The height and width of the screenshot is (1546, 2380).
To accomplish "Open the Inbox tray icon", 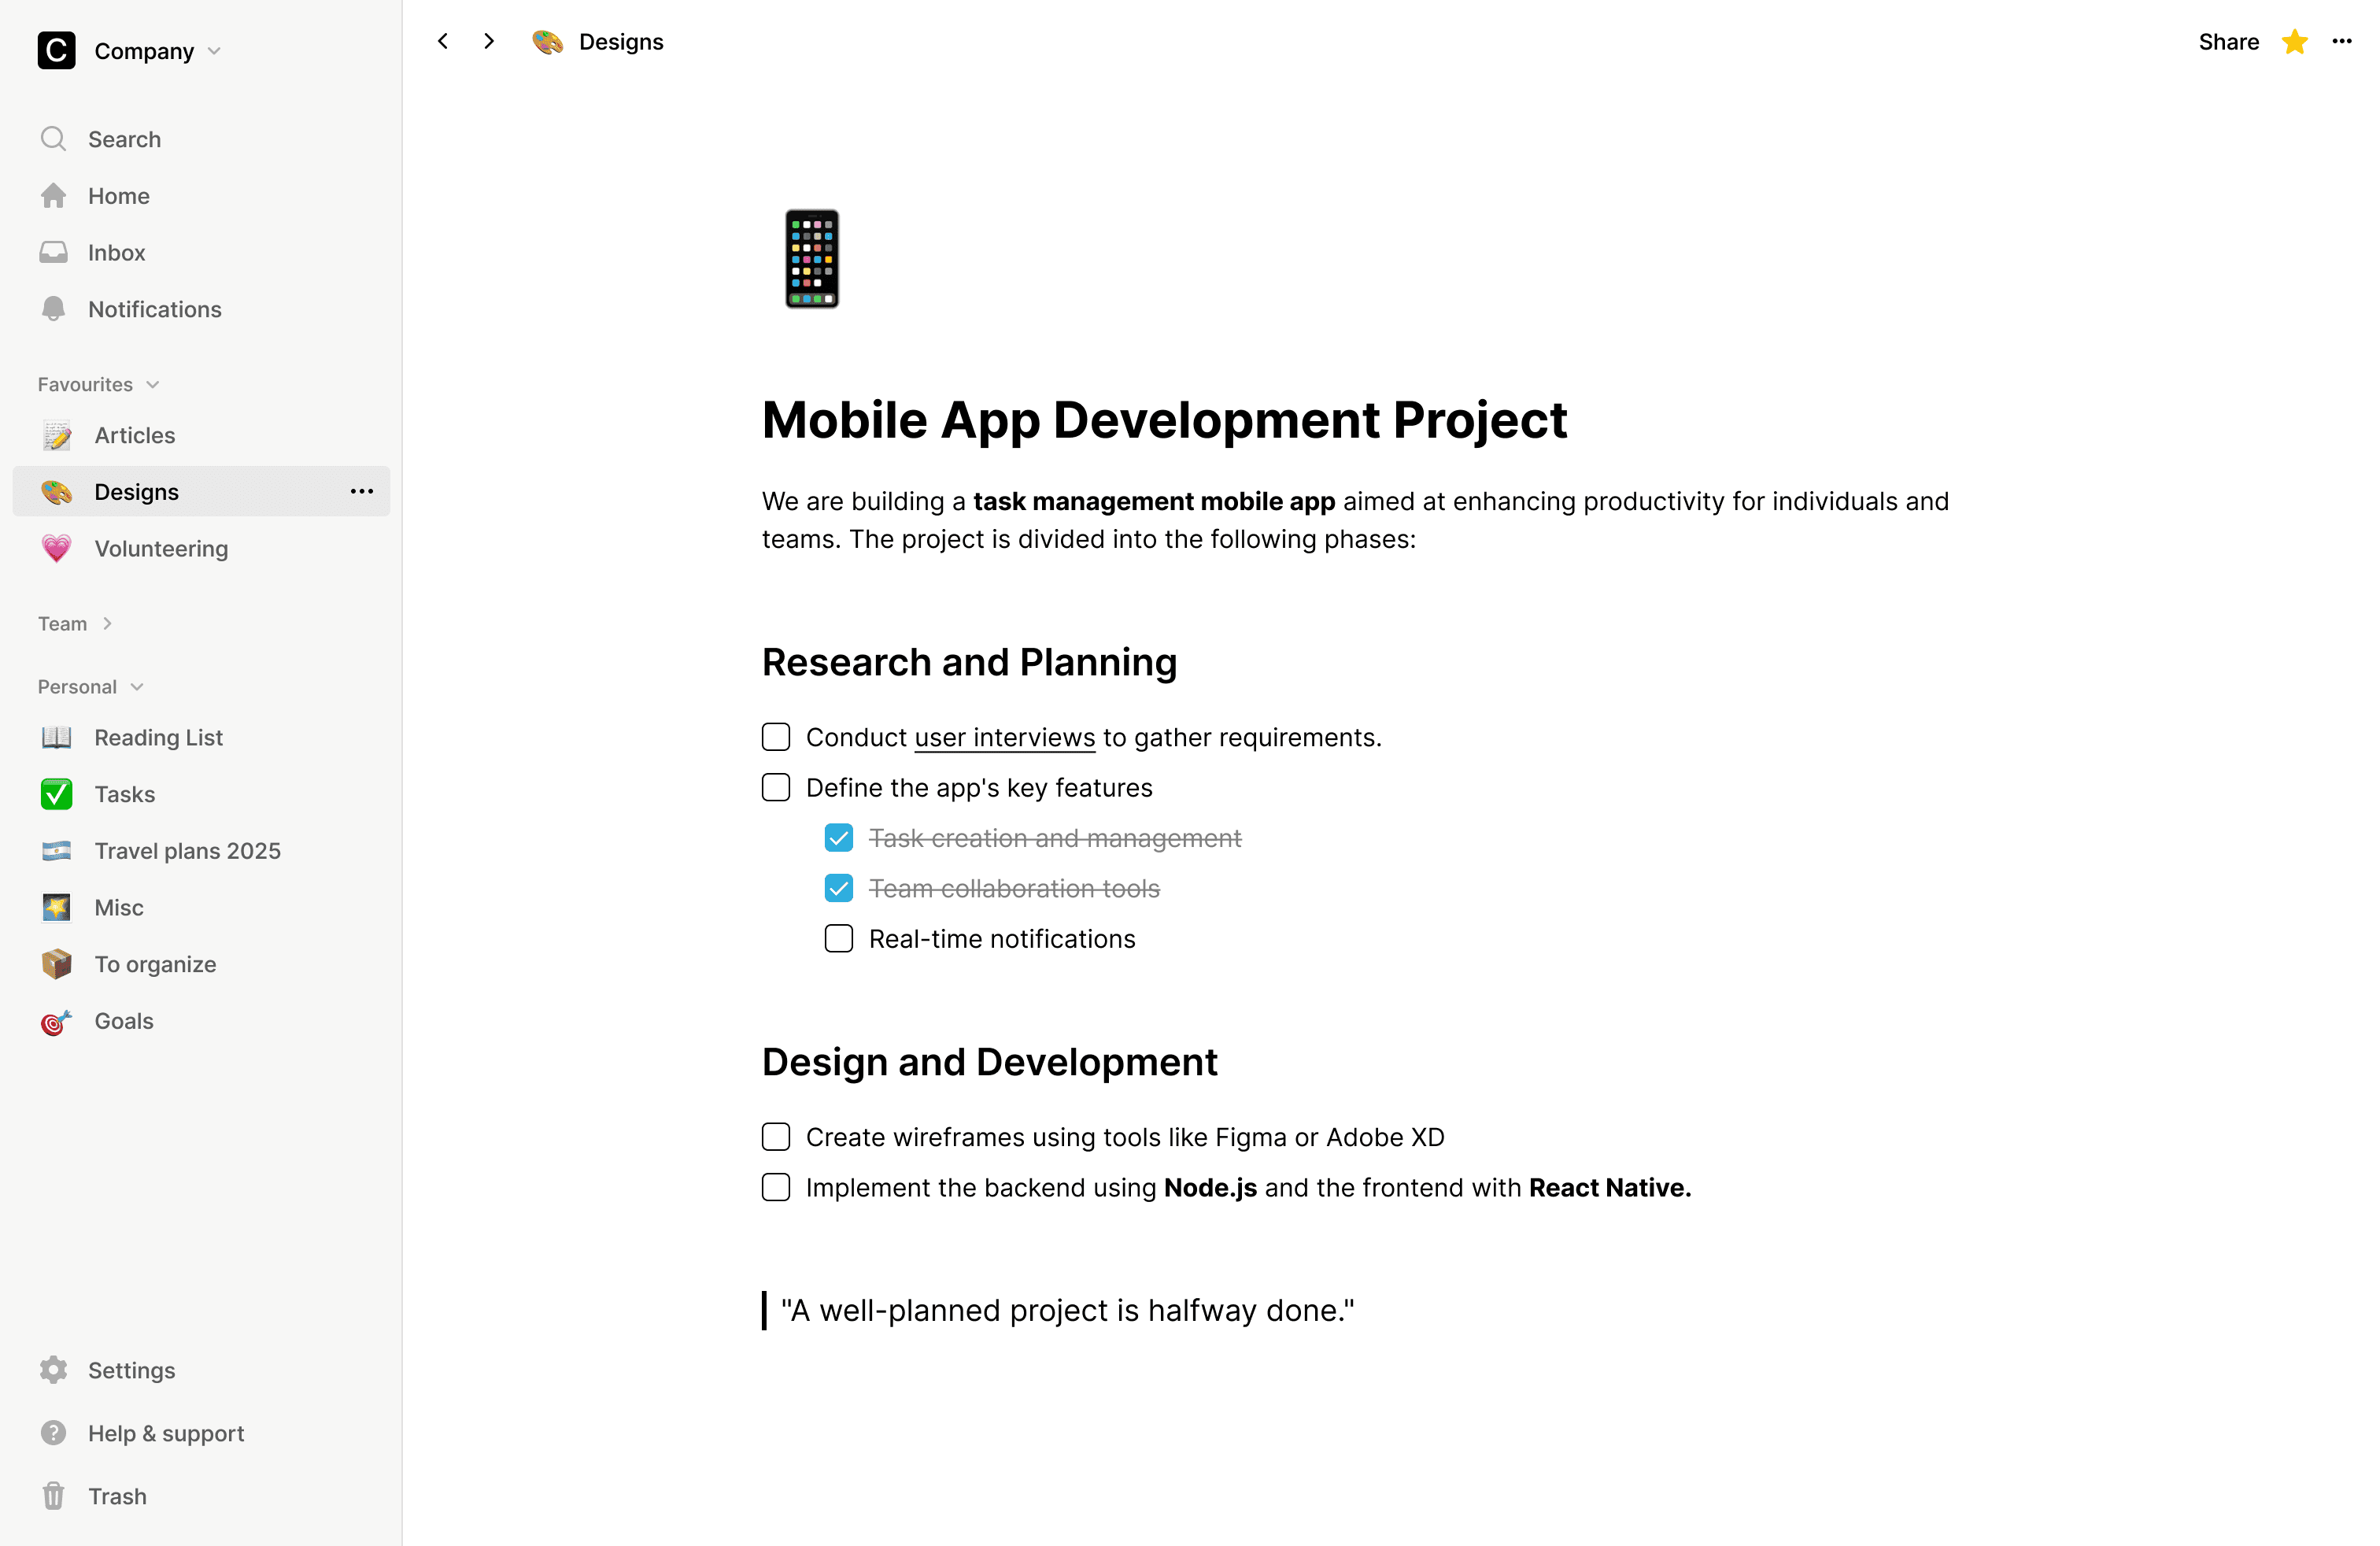I will (53, 252).
